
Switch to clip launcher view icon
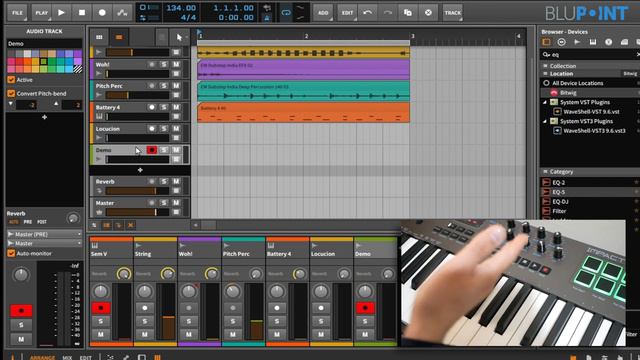[99, 37]
